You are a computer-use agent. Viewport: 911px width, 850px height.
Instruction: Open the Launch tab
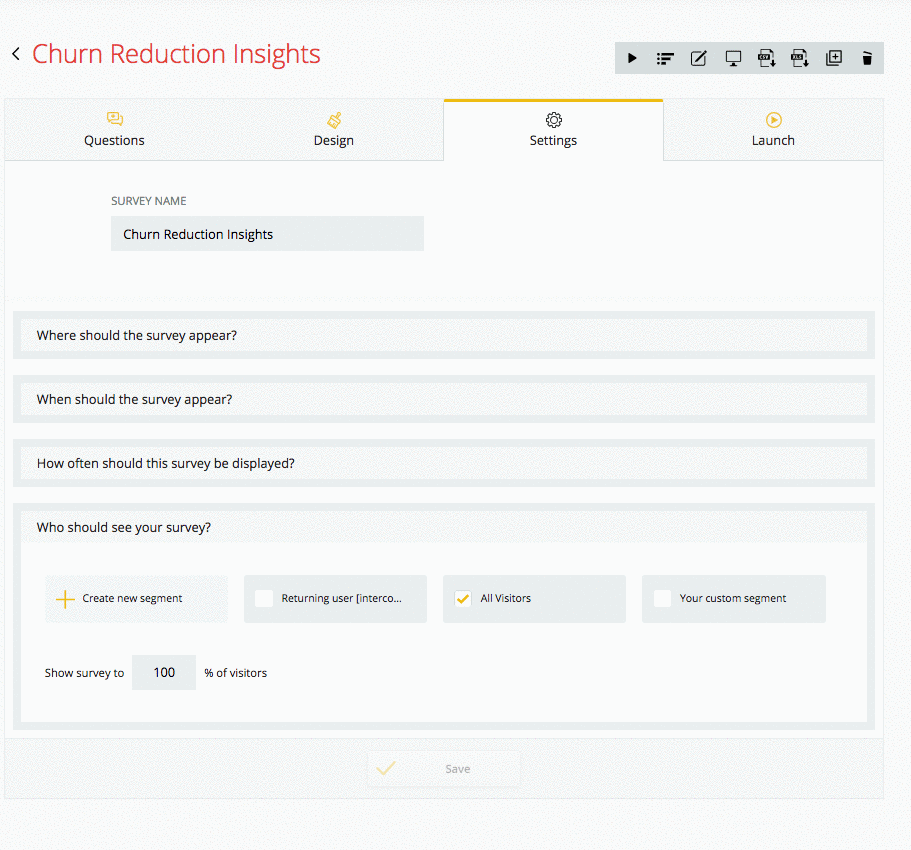pos(773,130)
